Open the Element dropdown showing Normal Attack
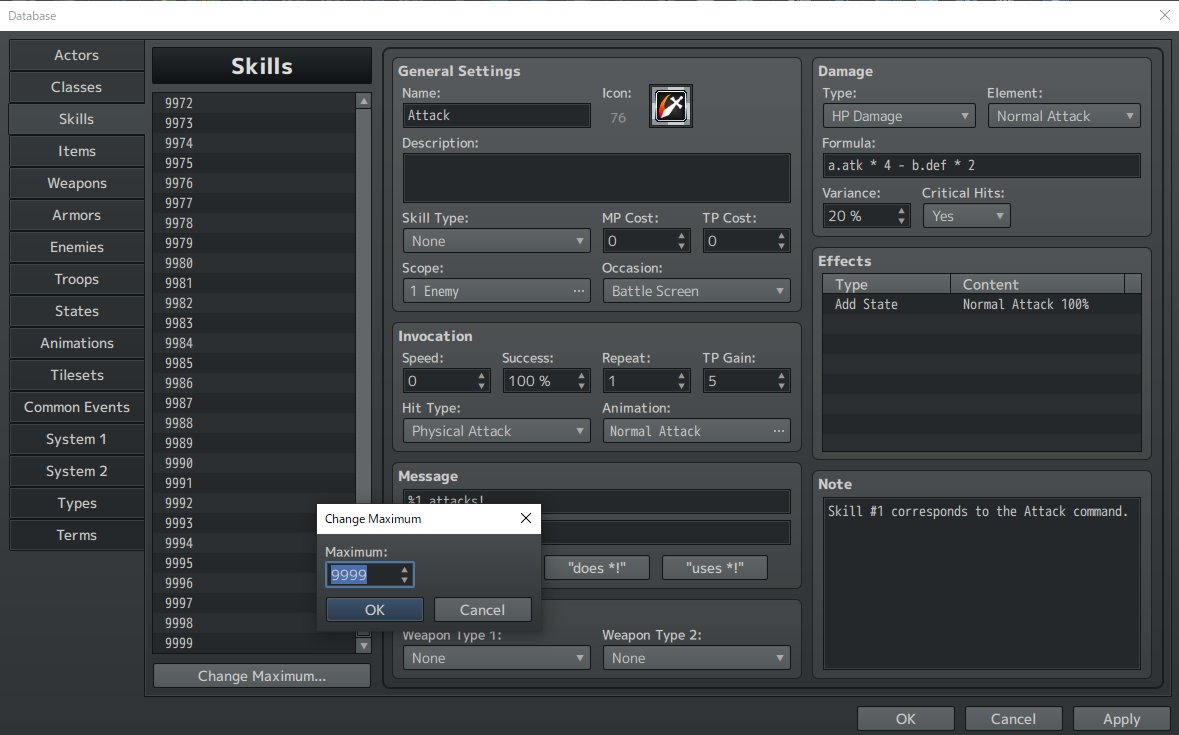This screenshot has height=735, width=1179. [x=1063, y=115]
